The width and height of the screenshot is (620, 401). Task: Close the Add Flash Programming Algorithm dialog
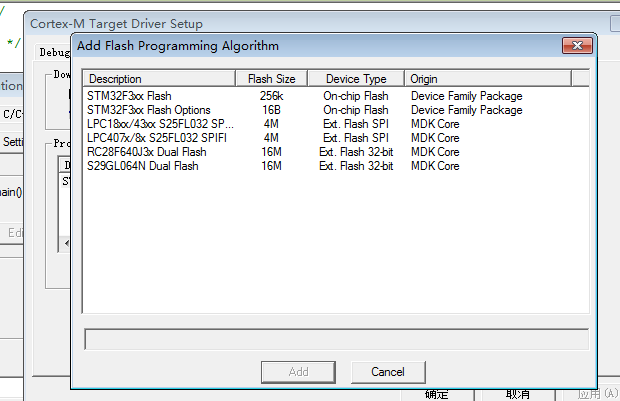[x=577, y=45]
